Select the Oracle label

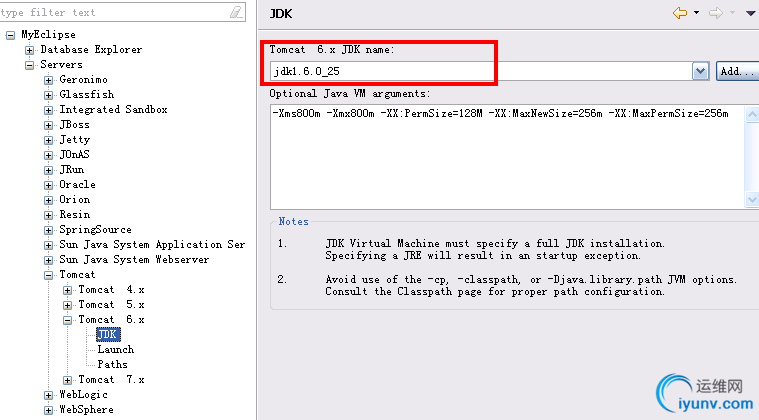[77, 184]
